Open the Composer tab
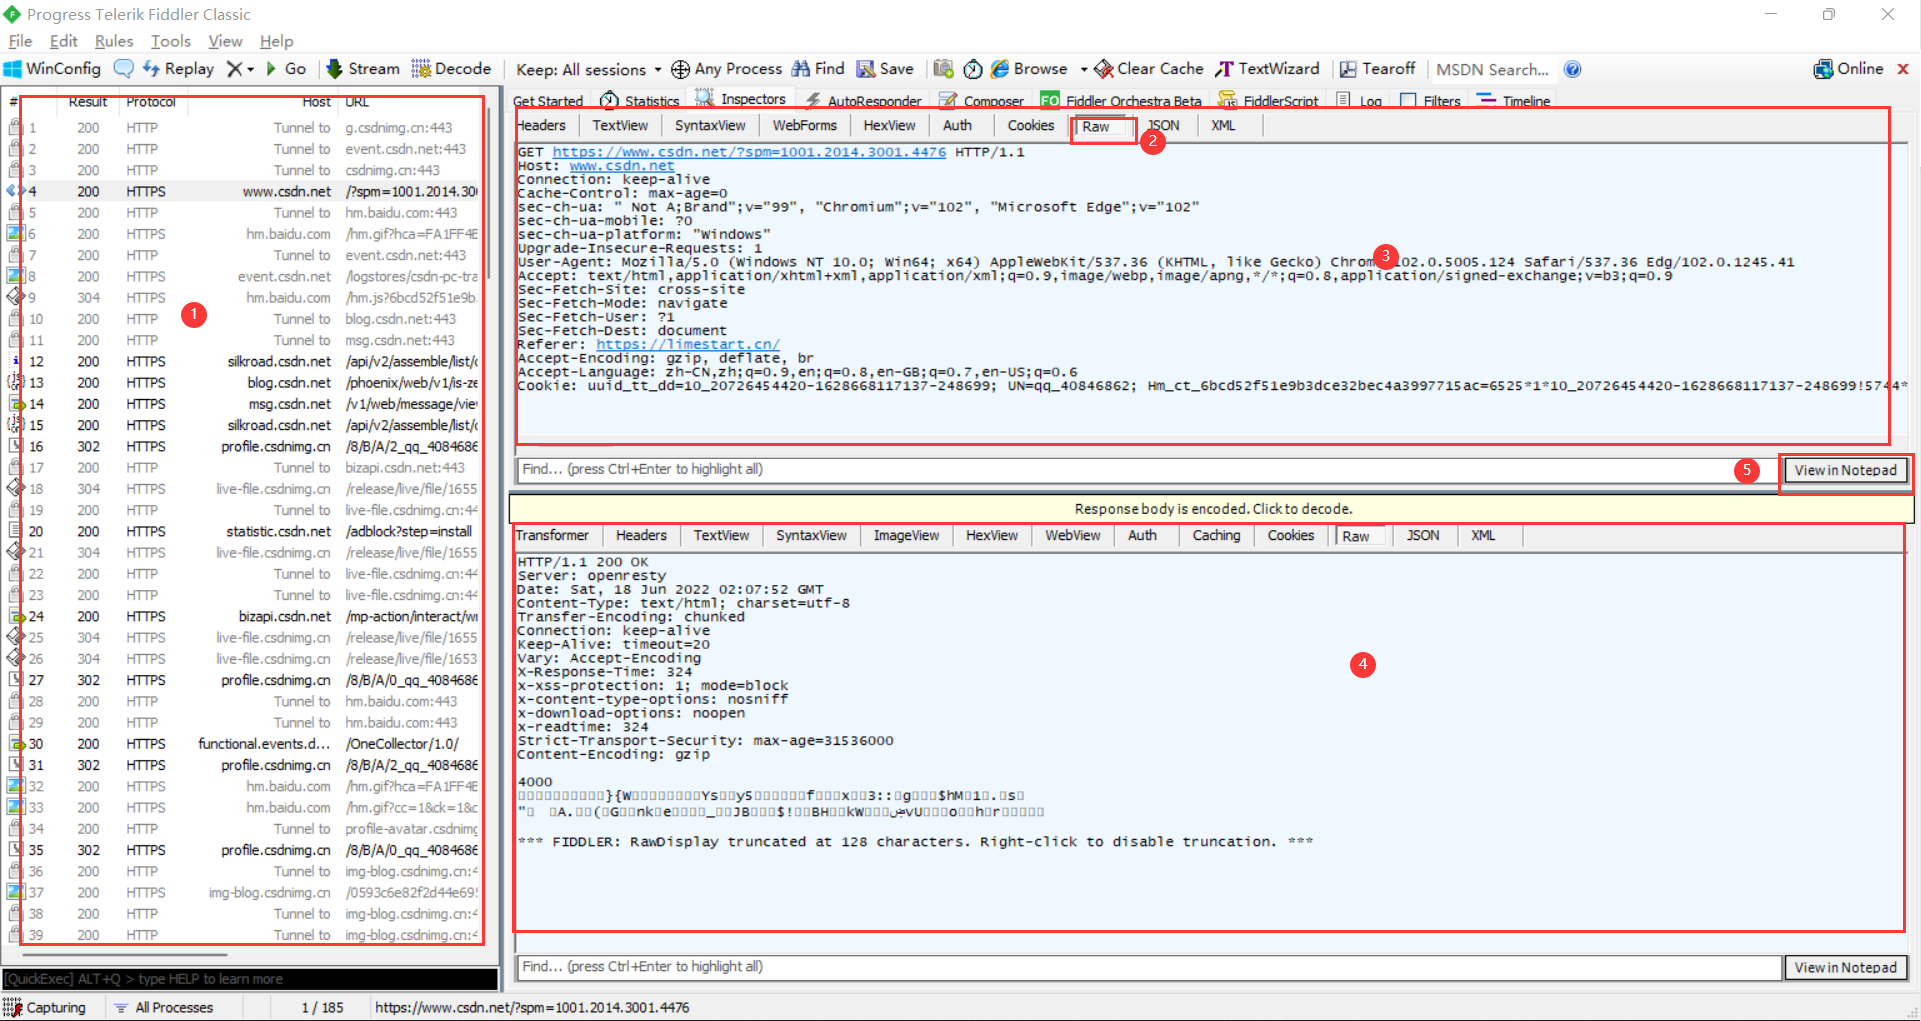 pos(982,100)
